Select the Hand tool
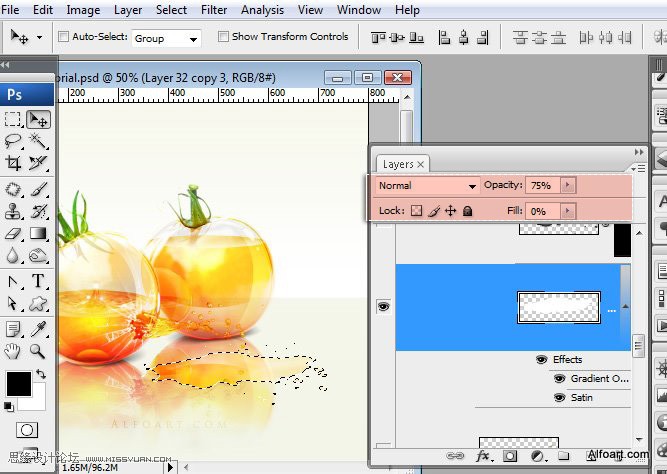 click(x=13, y=350)
